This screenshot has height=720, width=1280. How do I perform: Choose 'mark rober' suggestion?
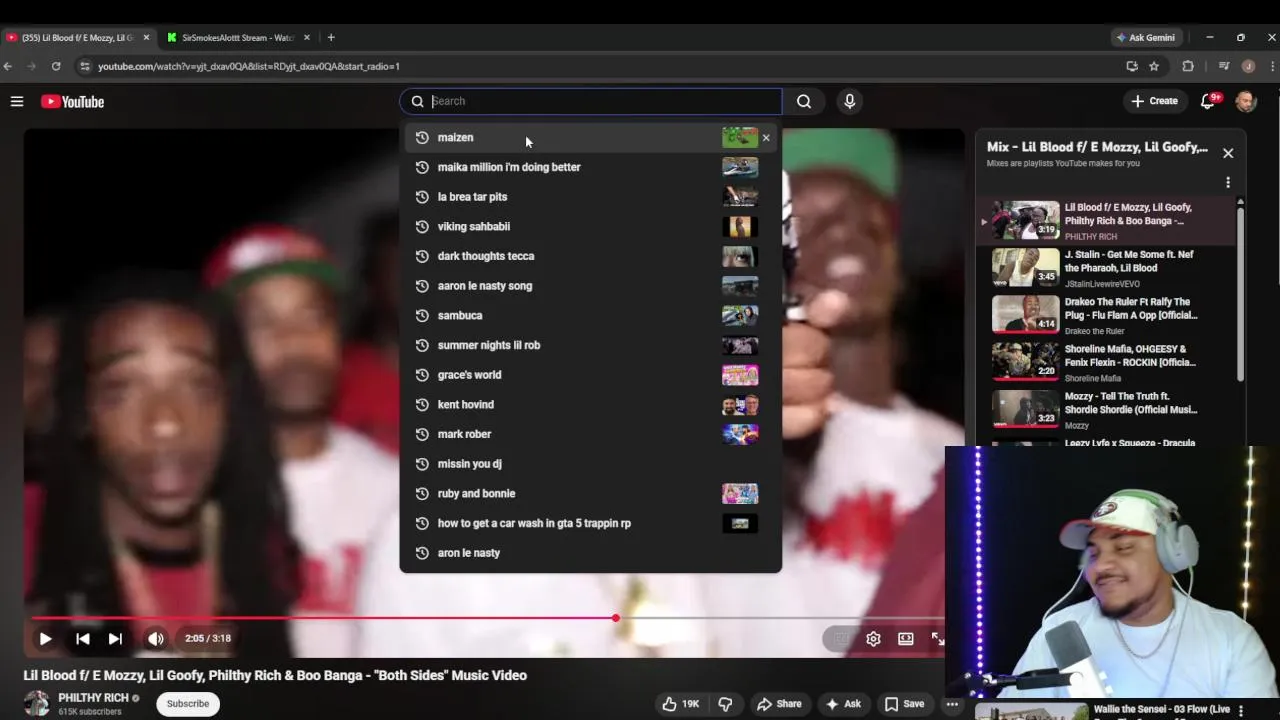(590, 434)
